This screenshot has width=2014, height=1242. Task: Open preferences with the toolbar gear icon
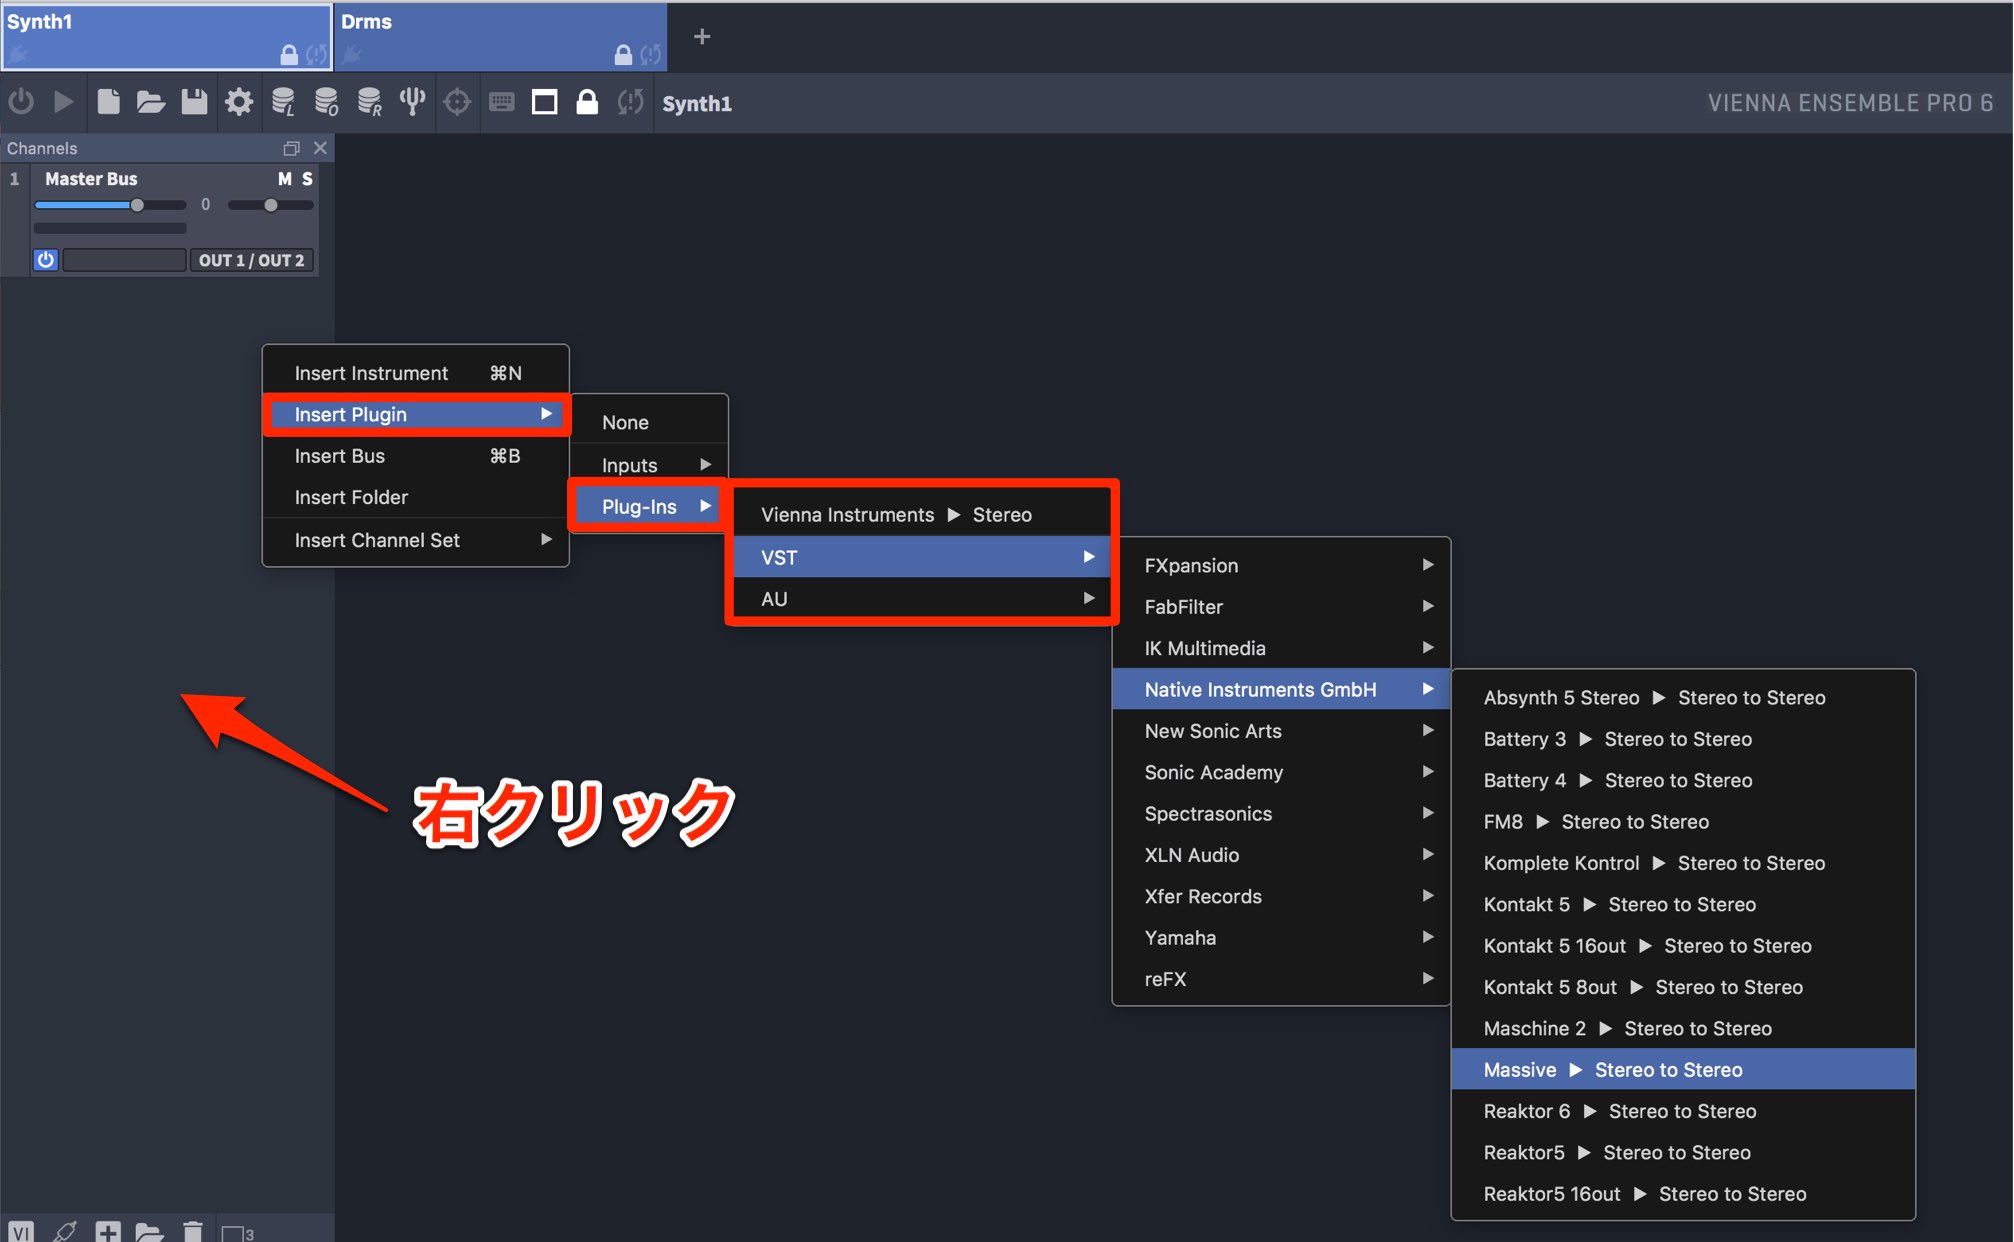pyautogui.click(x=238, y=102)
